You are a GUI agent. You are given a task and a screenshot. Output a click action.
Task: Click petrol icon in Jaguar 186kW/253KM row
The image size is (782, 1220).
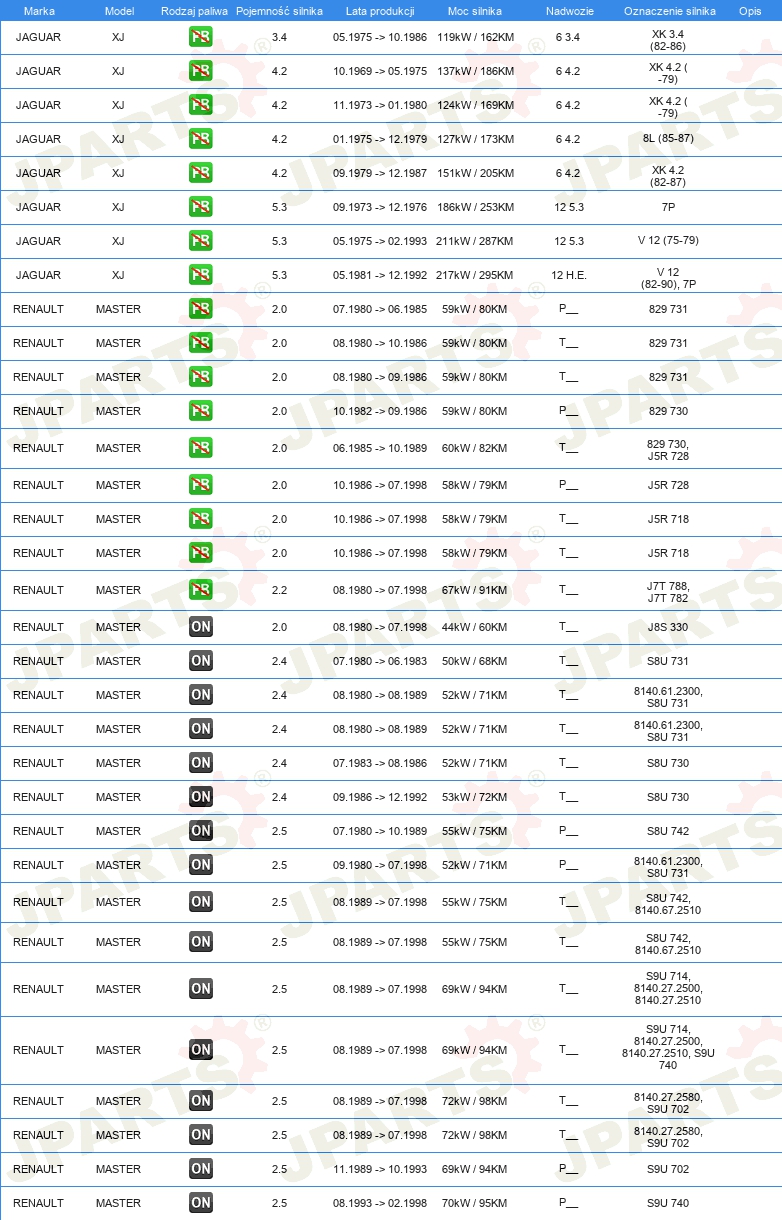pyautogui.click(x=201, y=207)
